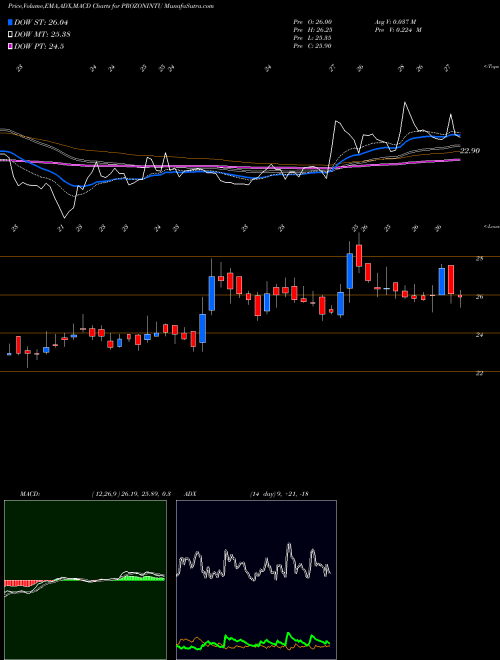Click the '<Lows' label at the right edge
Screen dimensions: 500x660
pyautogui.click(x=492, y=226)
